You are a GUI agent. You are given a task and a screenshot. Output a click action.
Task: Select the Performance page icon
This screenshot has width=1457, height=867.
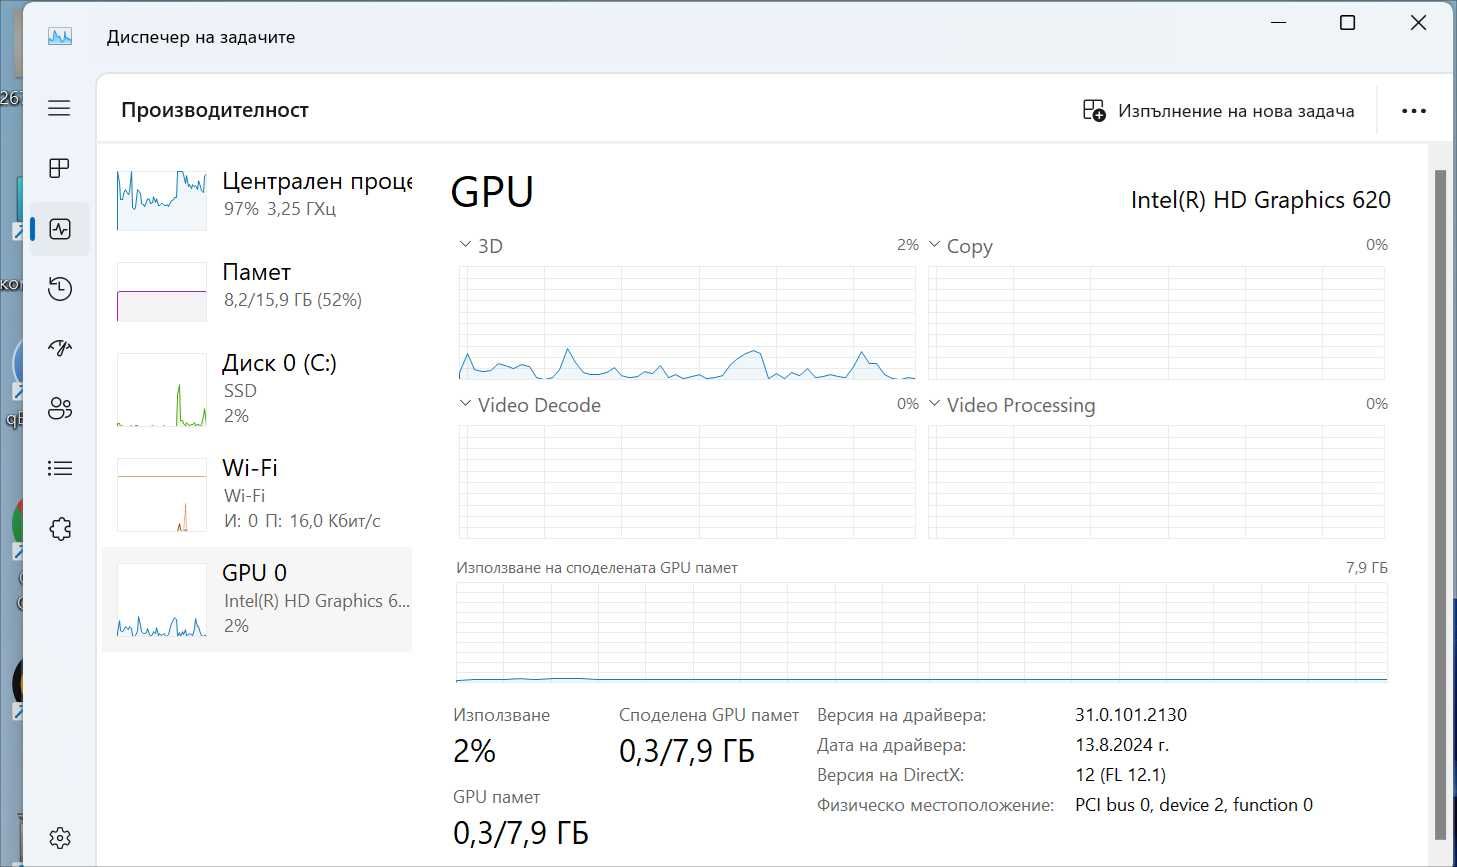pos(59,229)
